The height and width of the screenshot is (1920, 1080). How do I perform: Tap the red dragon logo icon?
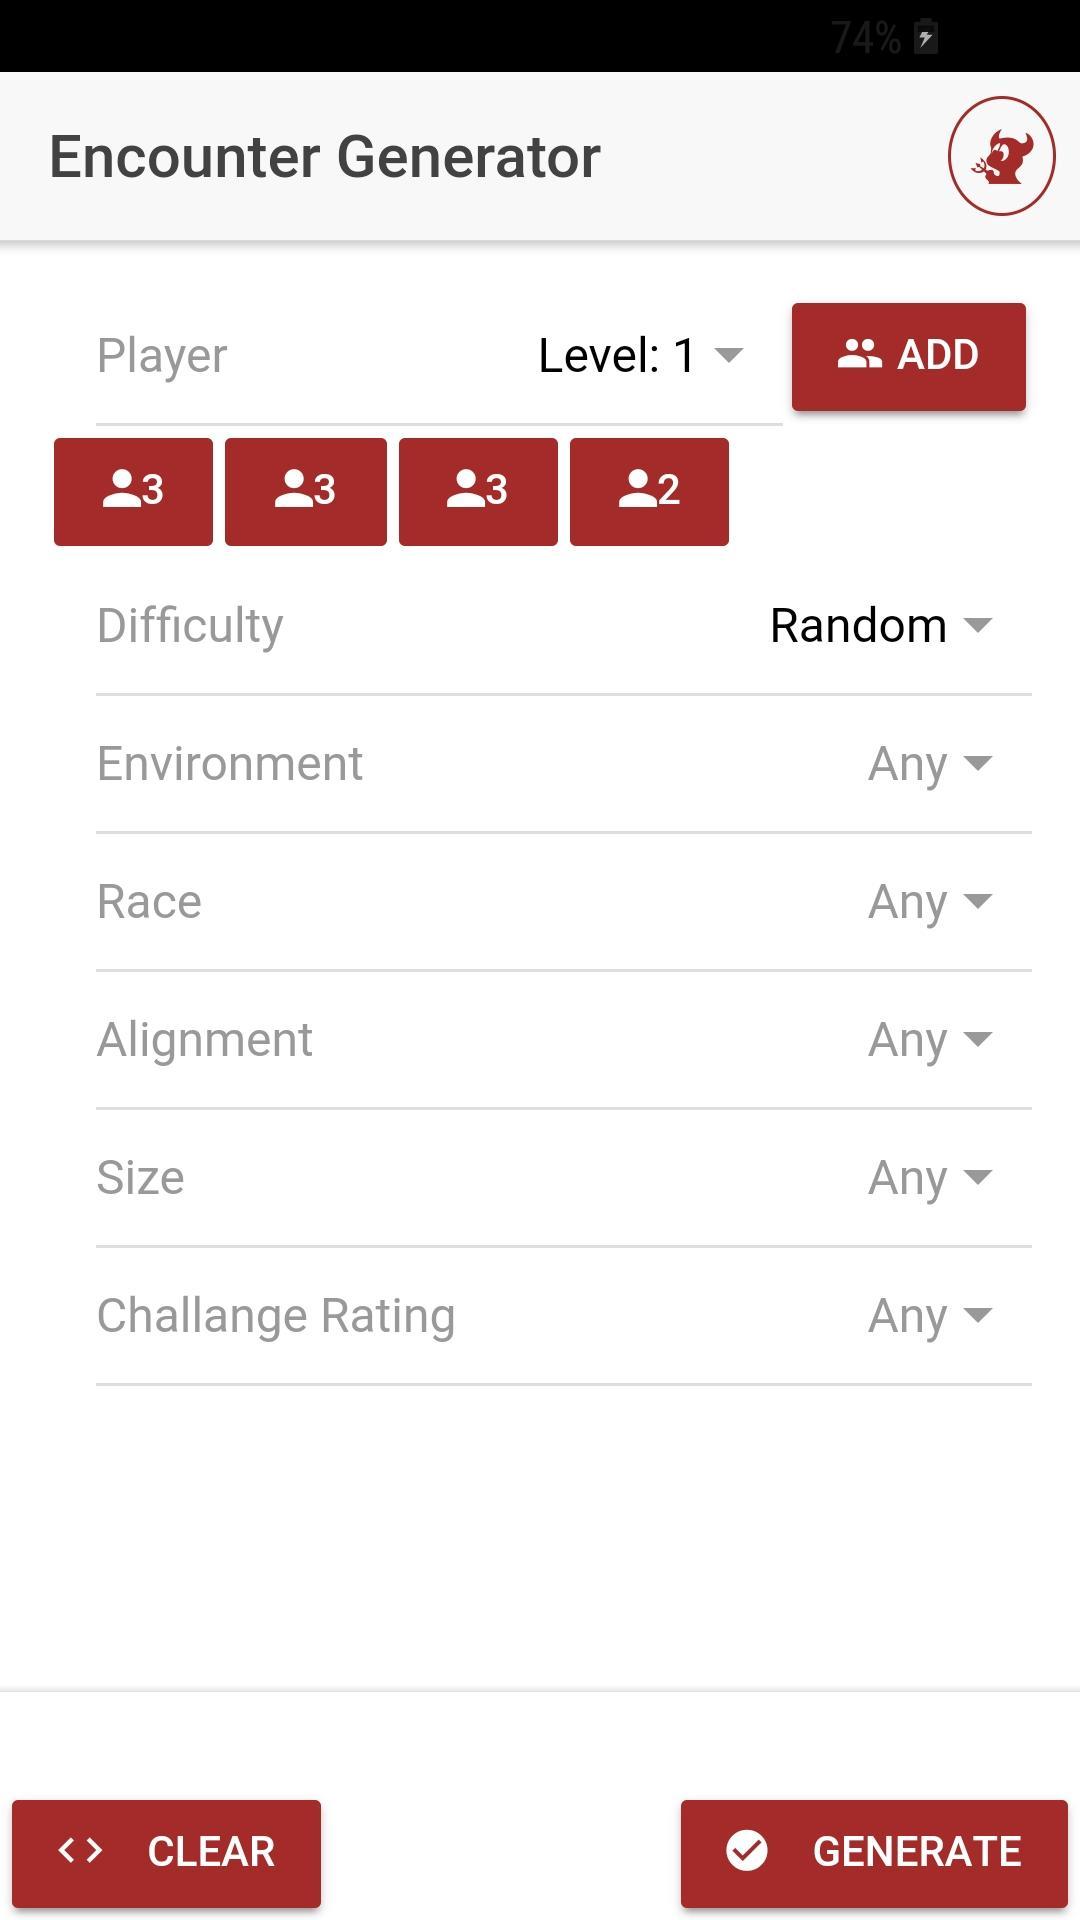(1001, 156)
